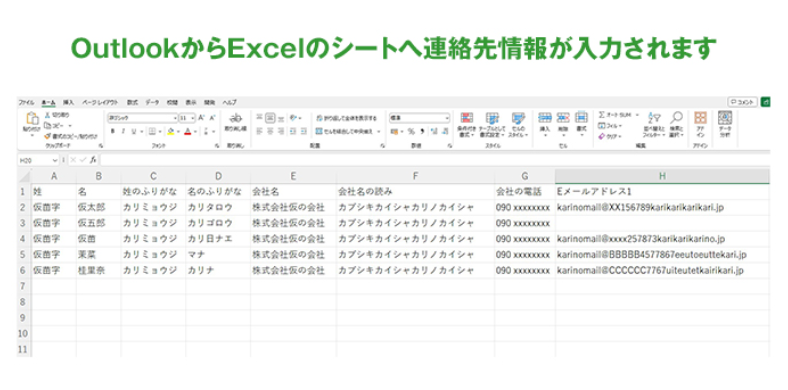The width and height of the screenshot is (788, 390).
Task: Align text to middle of cell
Action: pos(270,118)
